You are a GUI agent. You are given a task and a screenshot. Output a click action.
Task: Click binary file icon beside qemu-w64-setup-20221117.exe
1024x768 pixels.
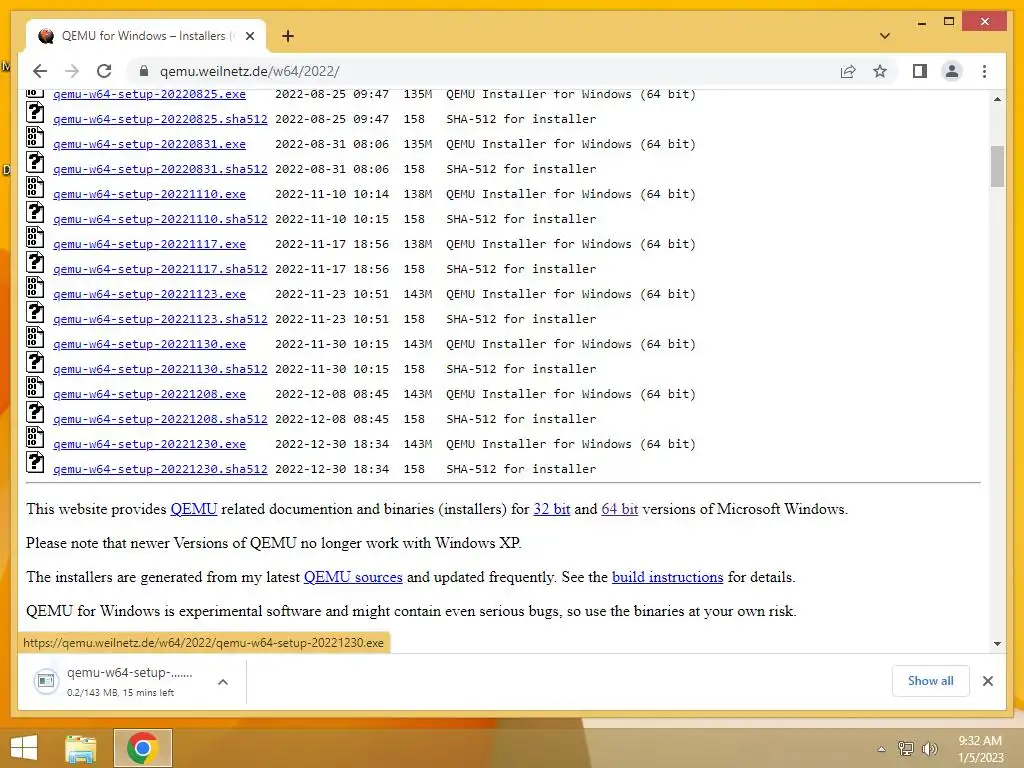(35, 237)
